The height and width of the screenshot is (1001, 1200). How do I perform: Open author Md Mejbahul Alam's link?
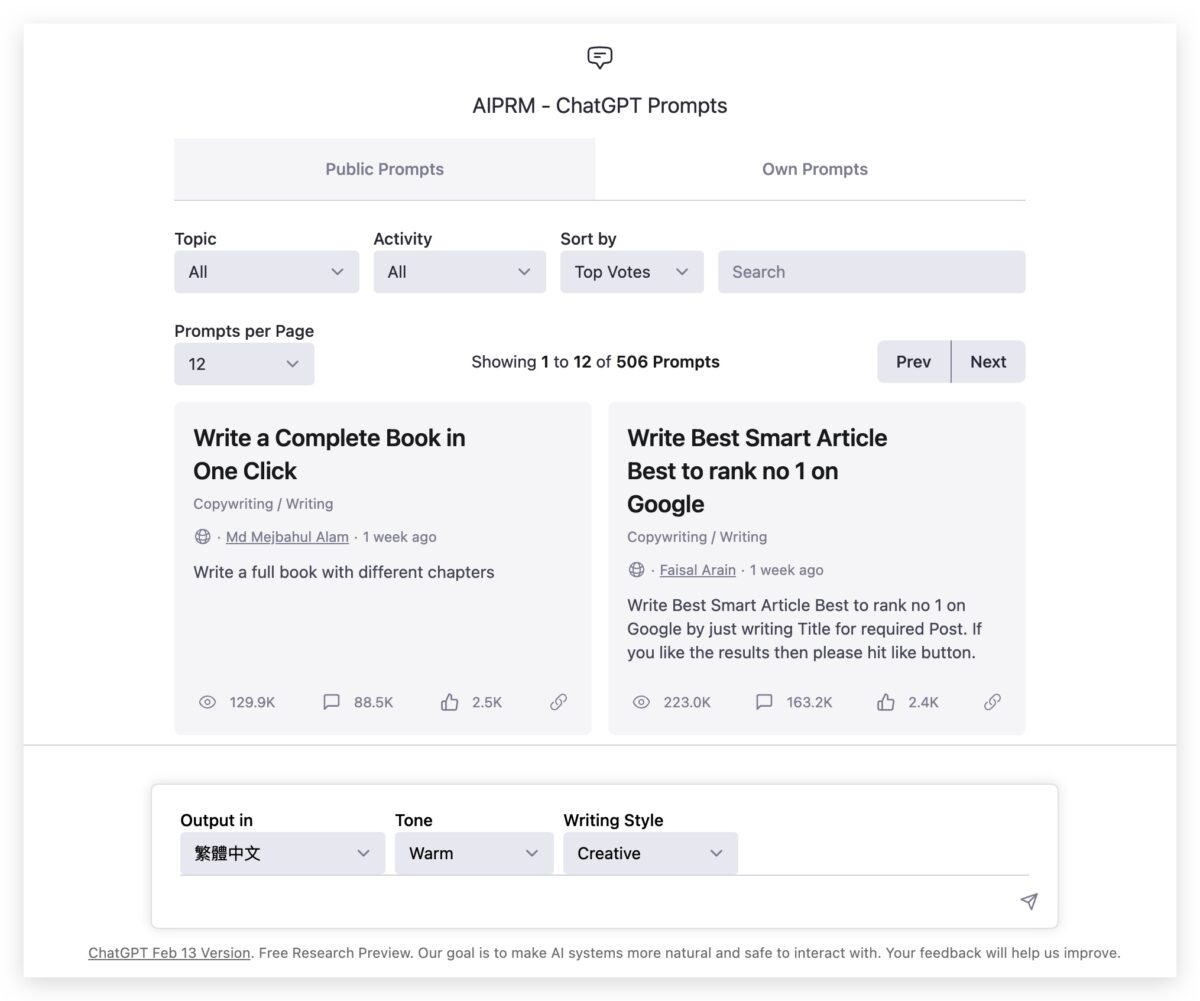[x=287, y=537]
